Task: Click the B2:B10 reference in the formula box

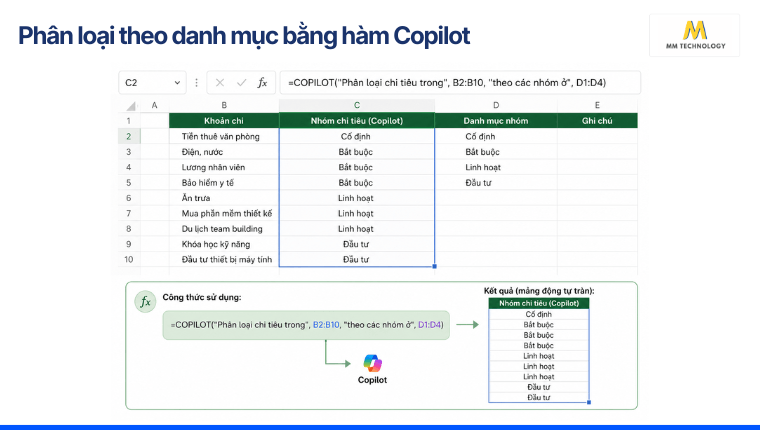Action: 326,325
